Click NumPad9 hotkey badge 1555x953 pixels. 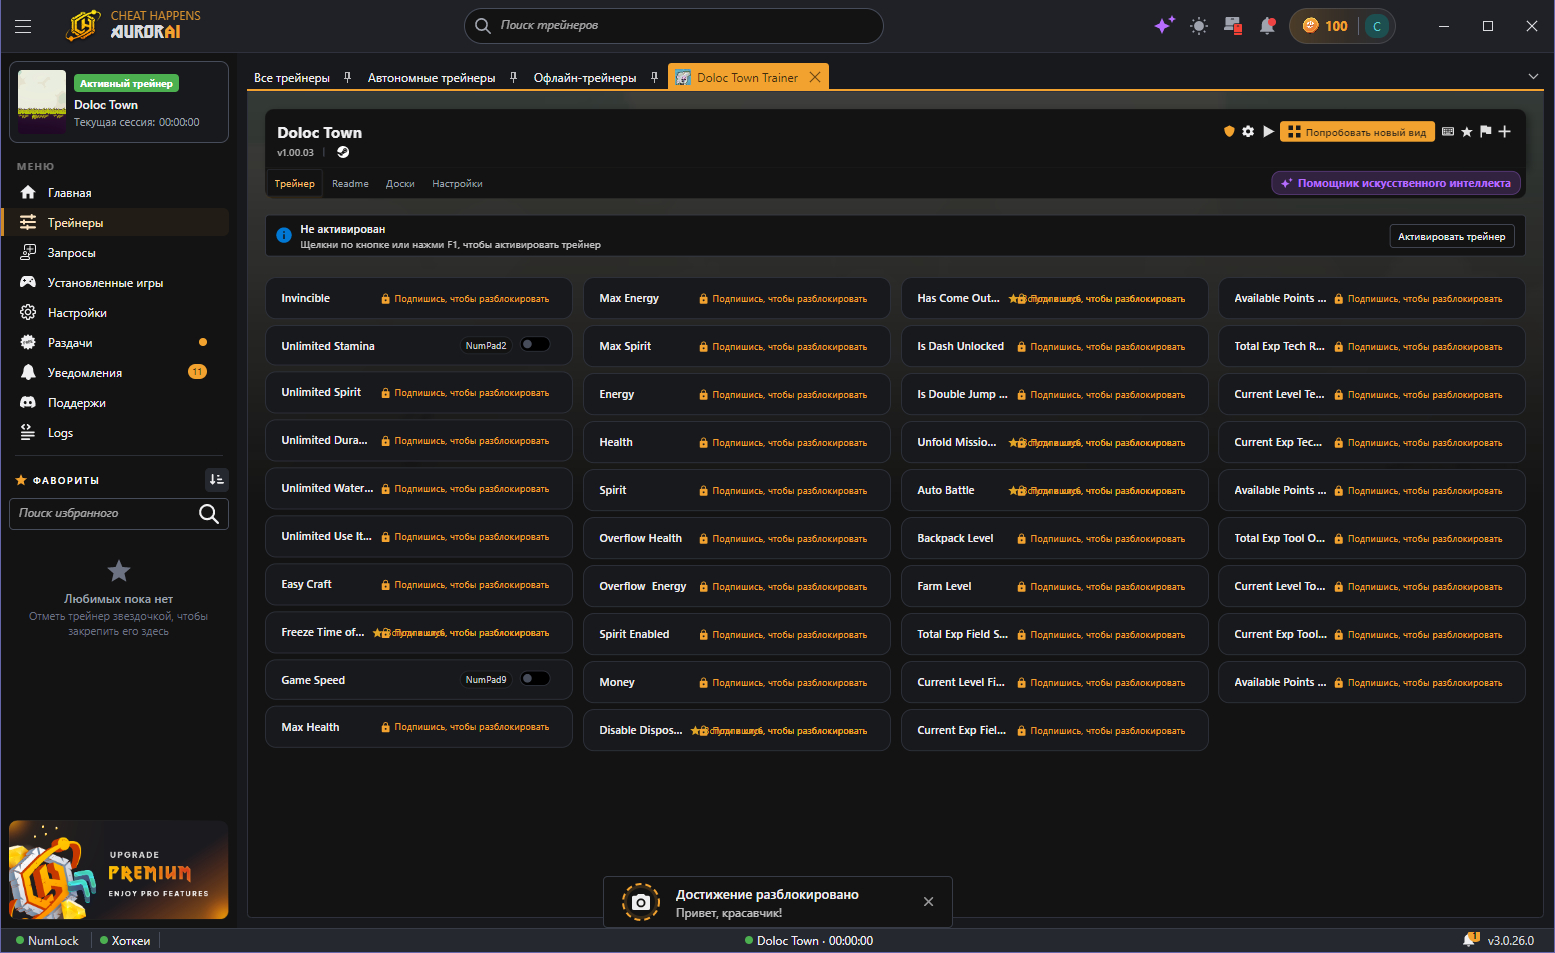pos(486,680)
